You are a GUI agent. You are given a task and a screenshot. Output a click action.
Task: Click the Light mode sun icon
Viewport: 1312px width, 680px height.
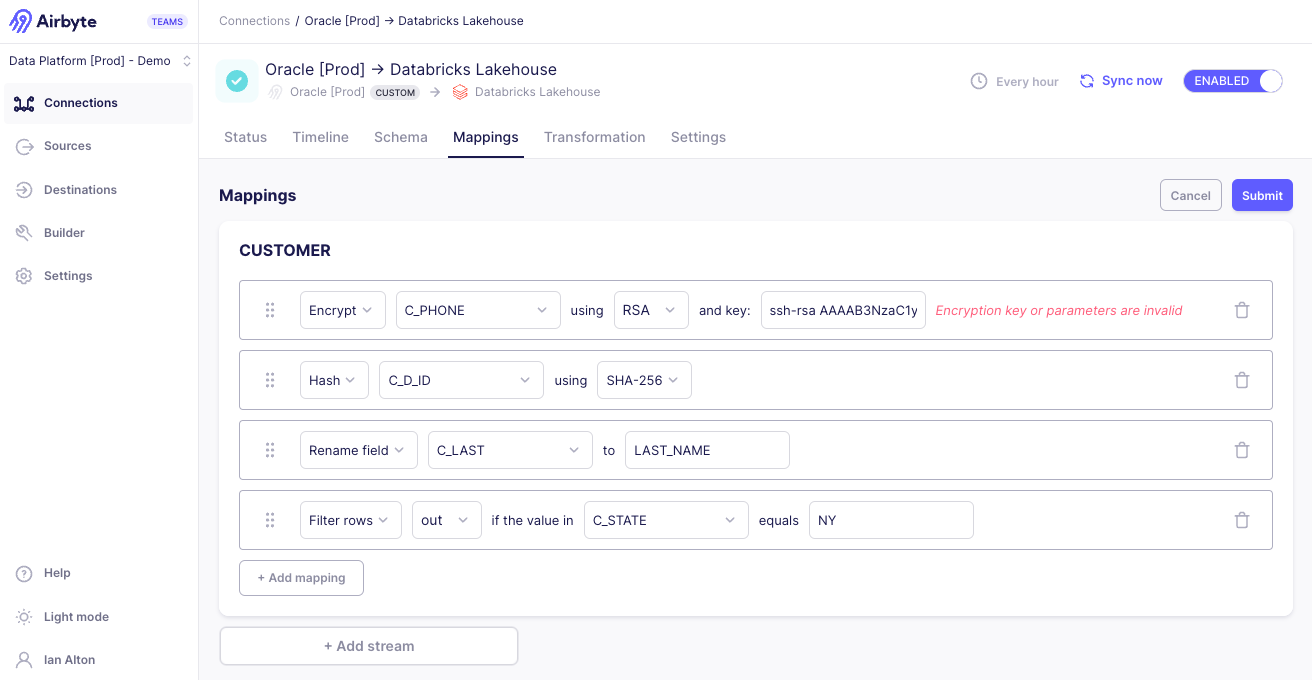point(25,617)
